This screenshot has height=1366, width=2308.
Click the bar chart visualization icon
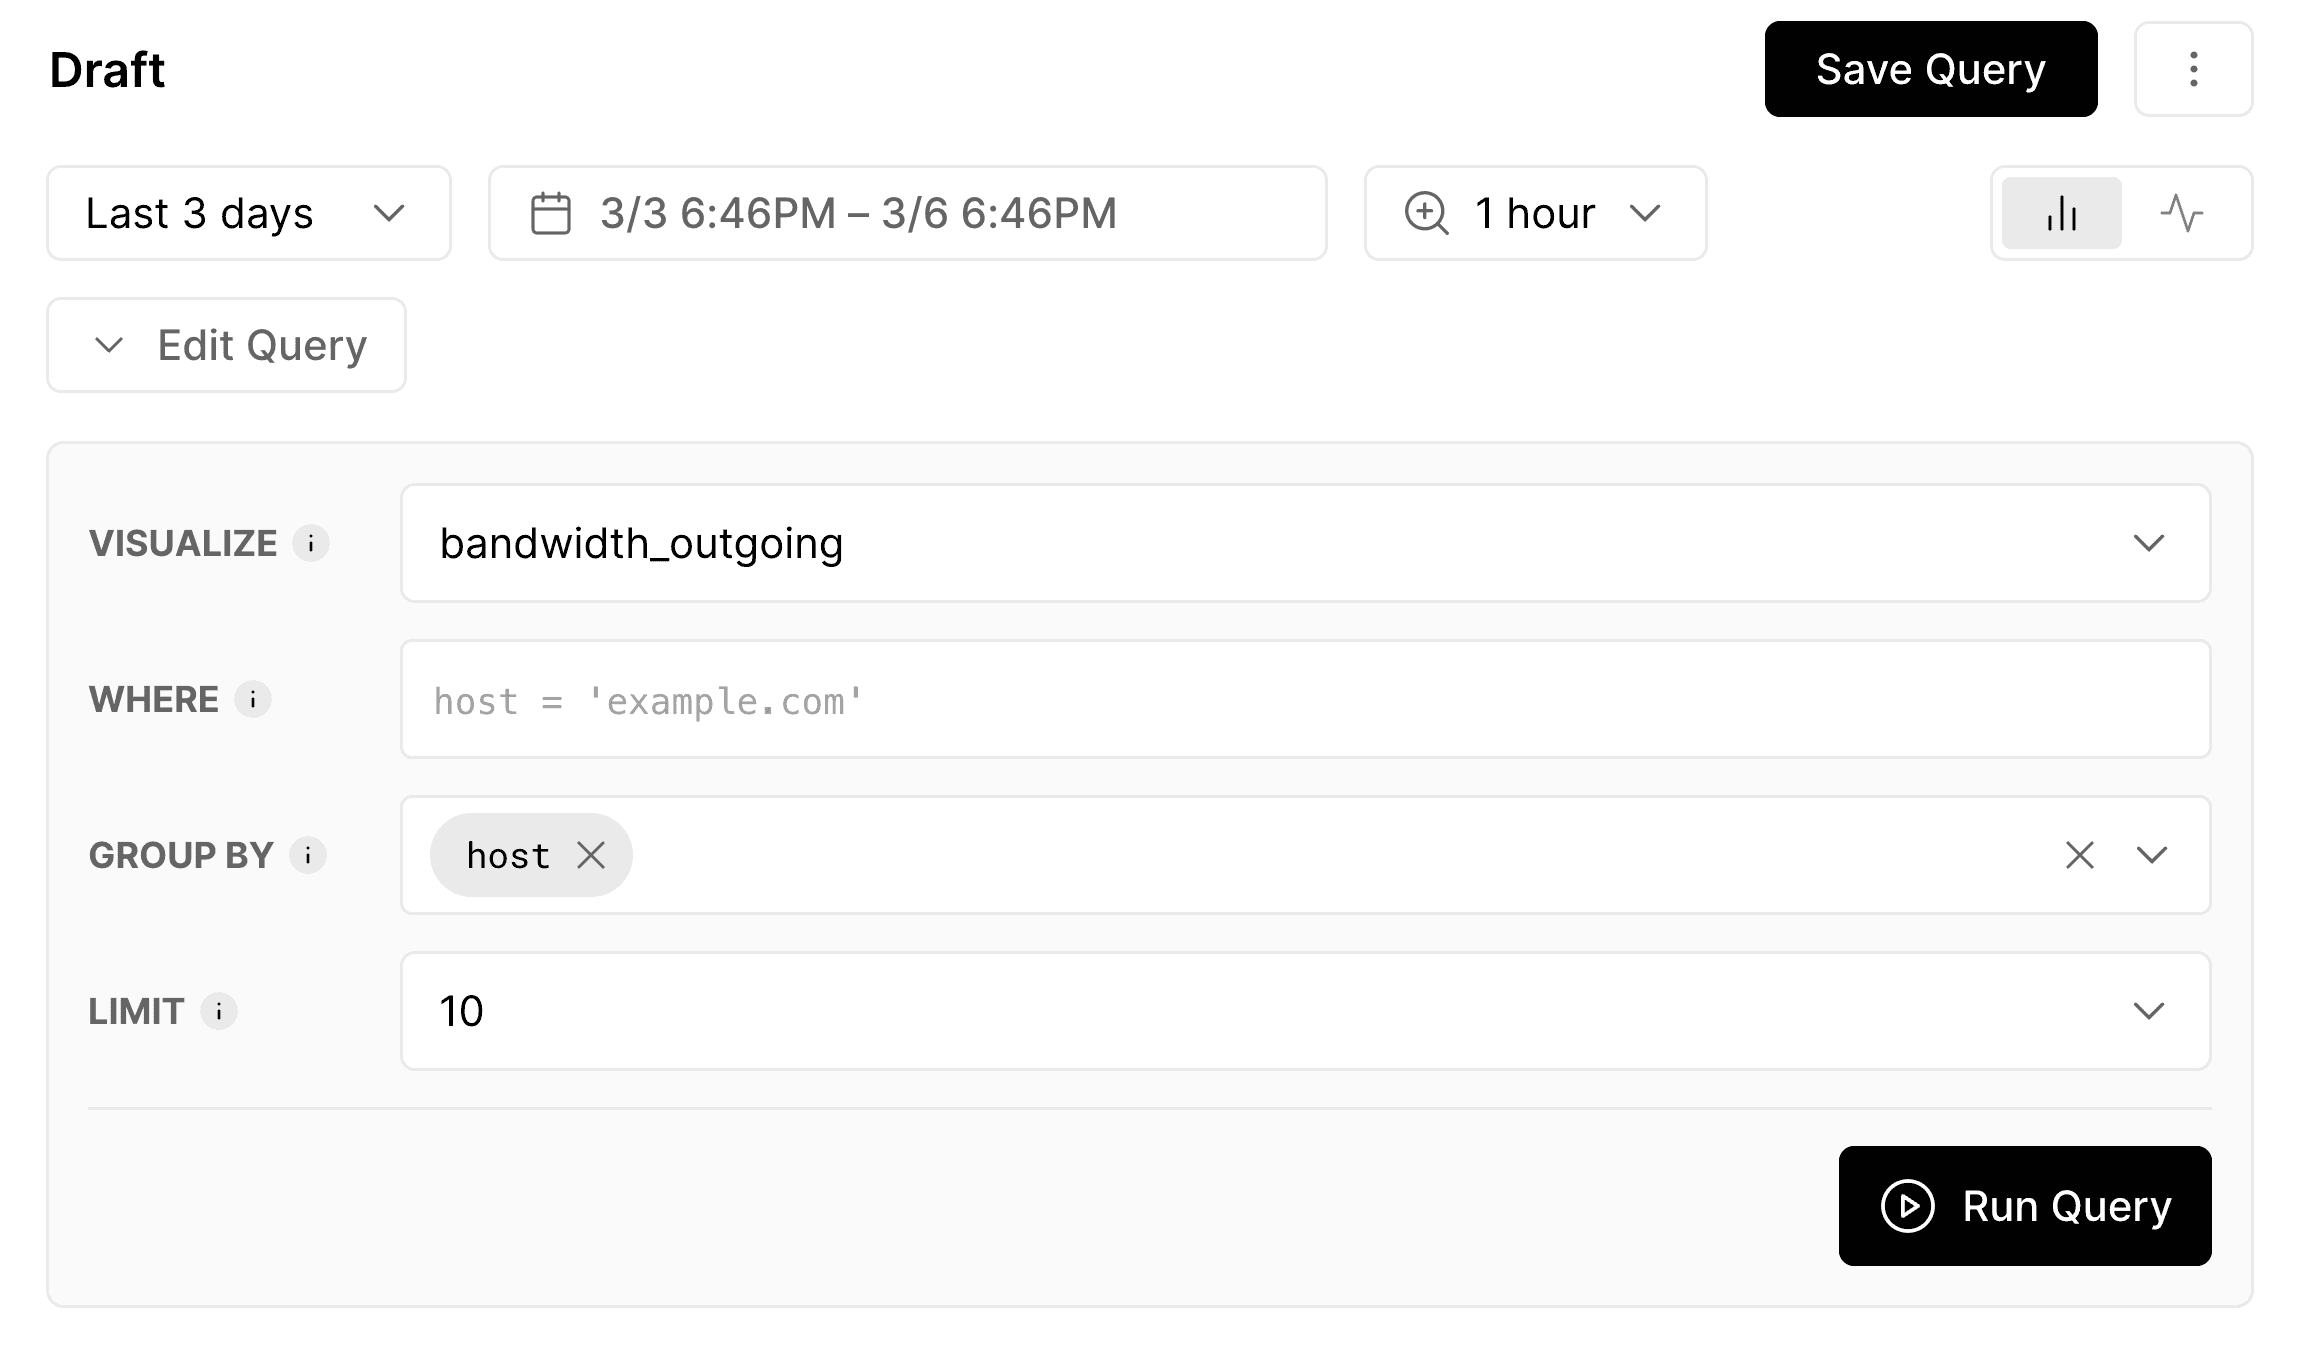pyautogui.click(x=2059, y=211)
